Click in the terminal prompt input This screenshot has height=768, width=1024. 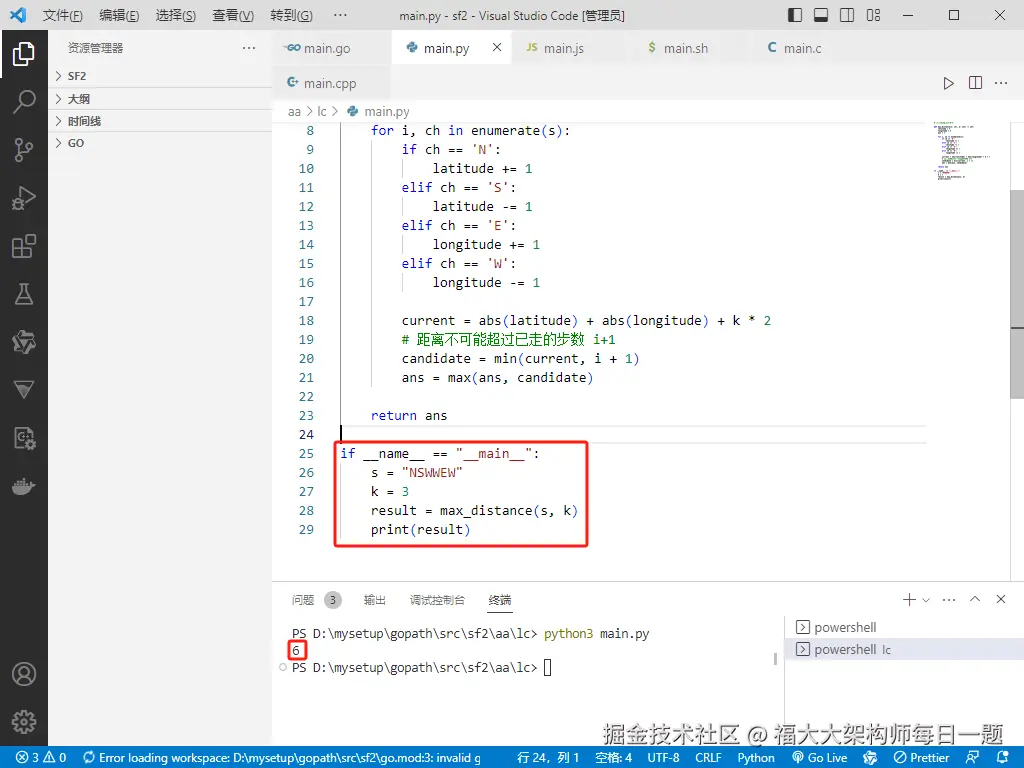(x=547, y=667)
